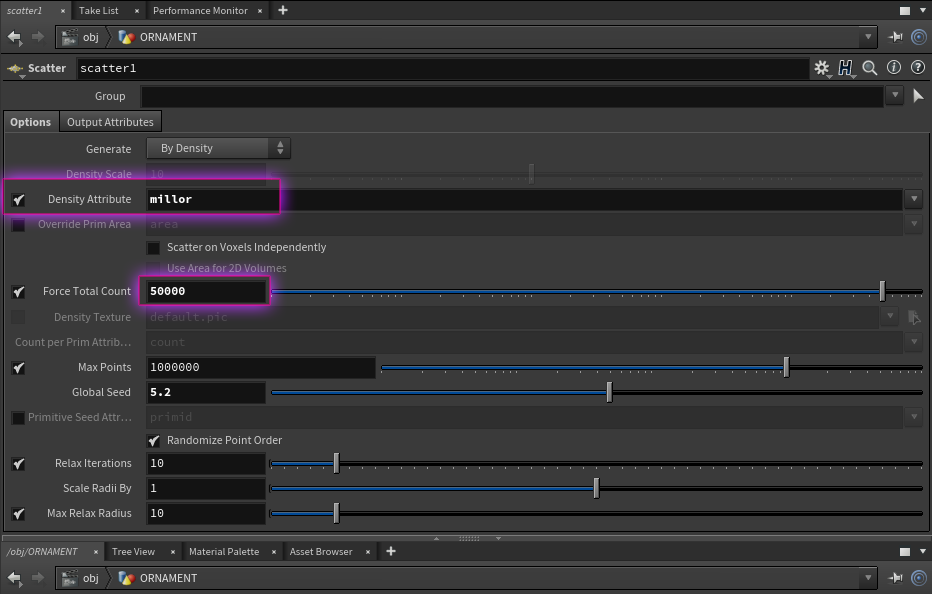
Task: Uncheck Randomize Point Order
Action: (x=153, y=441)
